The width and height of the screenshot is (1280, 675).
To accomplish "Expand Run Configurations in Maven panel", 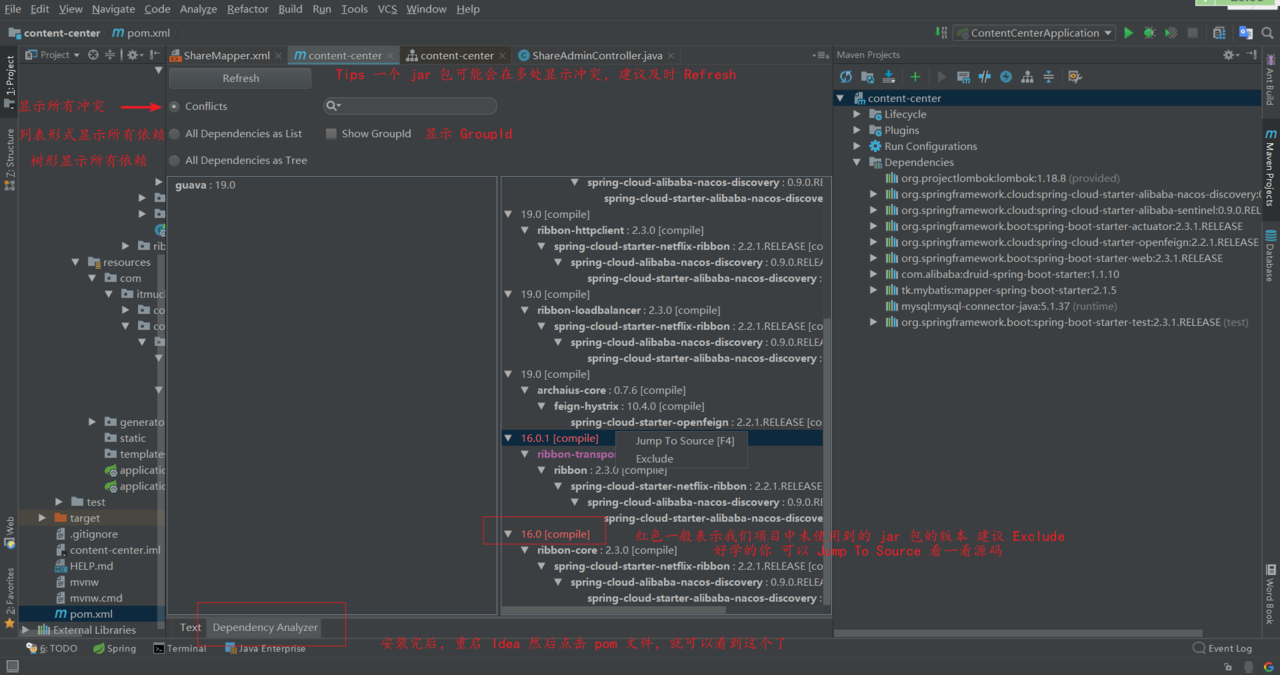I will pos(857,146).
